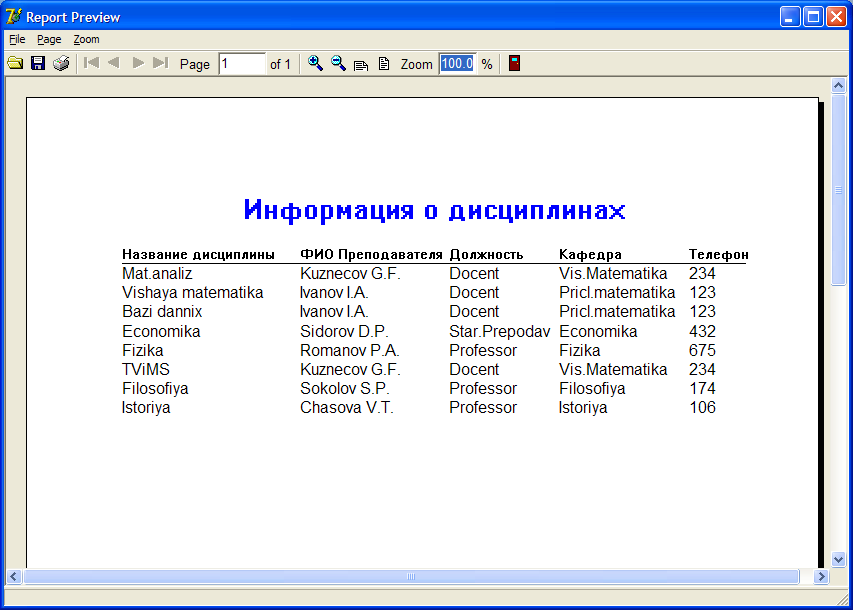The image size is (853, 610).
Task: Click phone number '174'
Action: point(702,389)
